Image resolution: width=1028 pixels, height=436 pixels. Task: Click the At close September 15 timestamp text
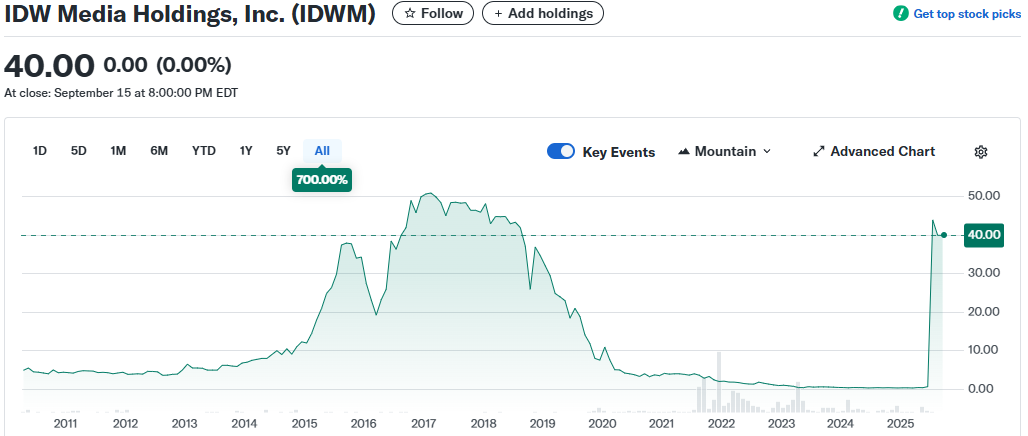click(121, 93)
